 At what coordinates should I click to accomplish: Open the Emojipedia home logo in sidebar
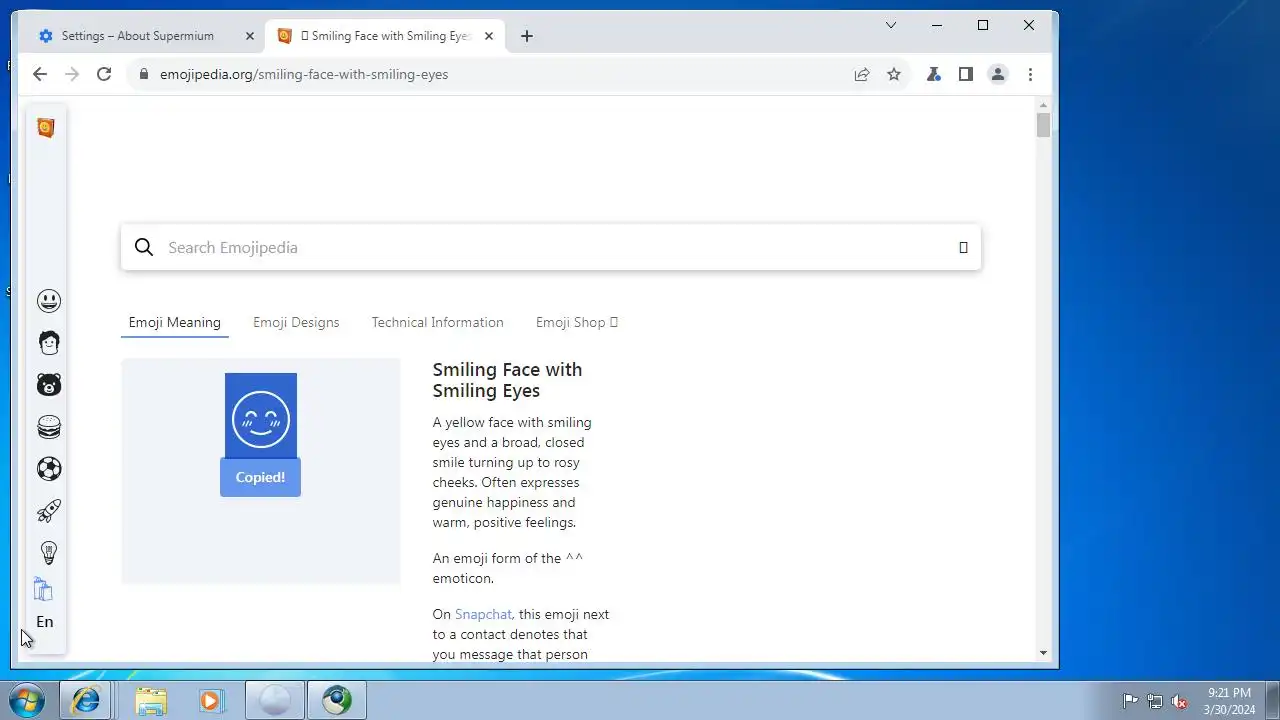pos(45,128)
